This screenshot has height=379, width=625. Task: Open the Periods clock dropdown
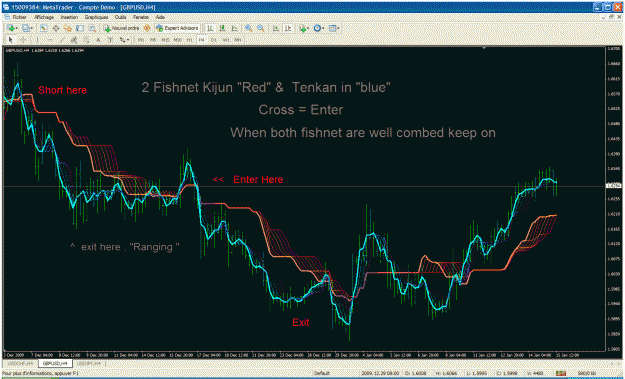pos(319,28)
